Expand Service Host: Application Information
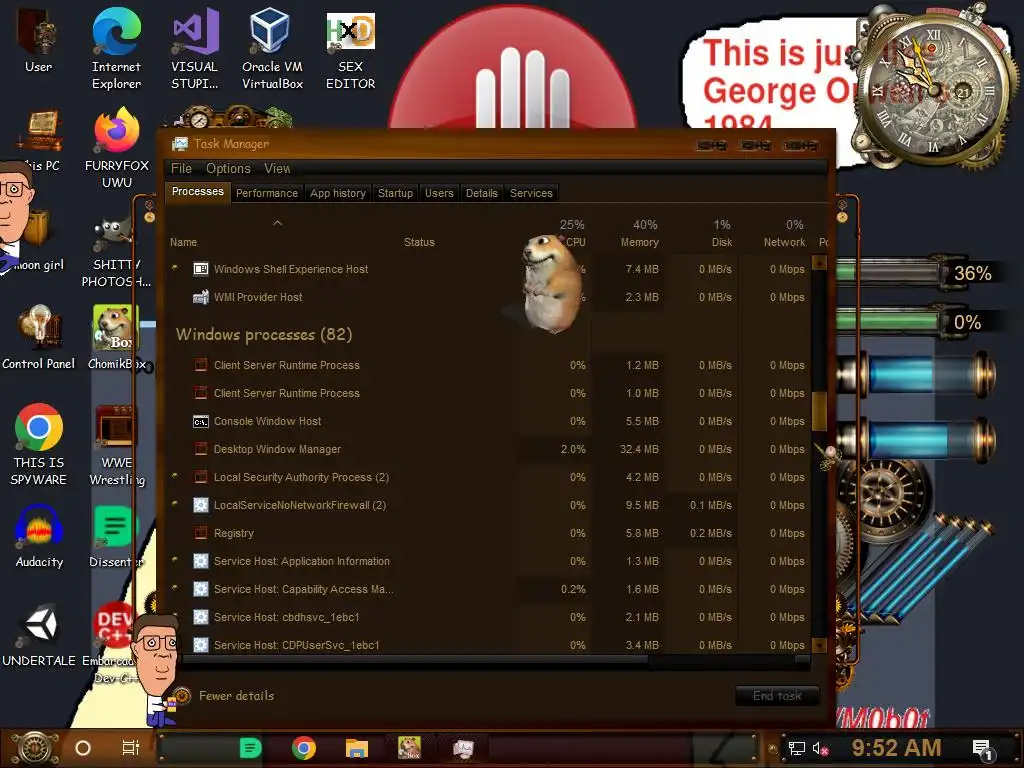This screenshot has height=768, width=1024. pos(175,560)
